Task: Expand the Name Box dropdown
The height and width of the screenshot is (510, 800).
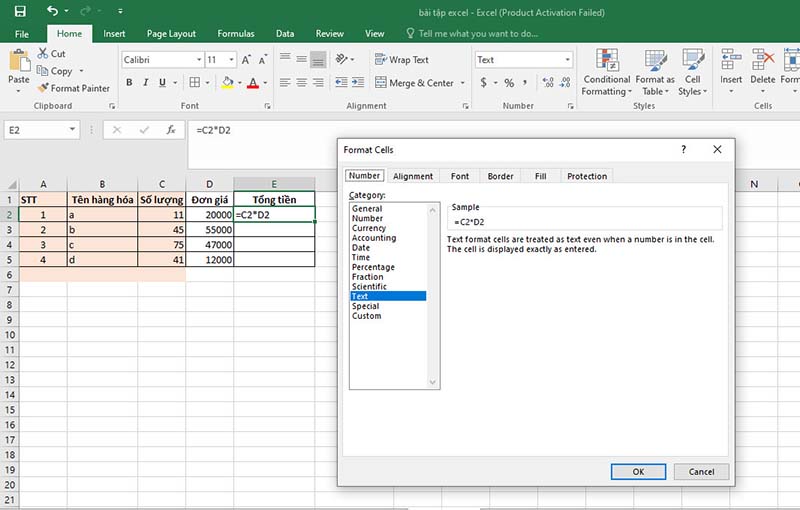Action: pos(72,130)
